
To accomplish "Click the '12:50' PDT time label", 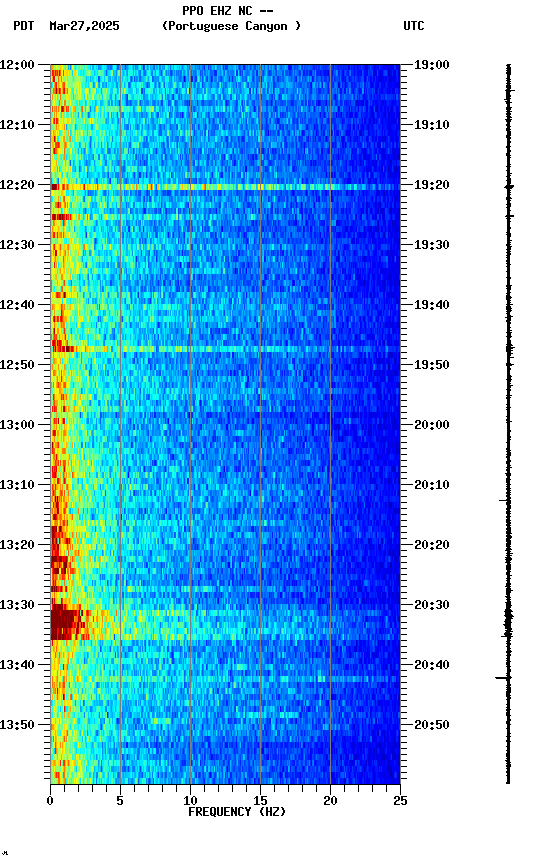I will tap(17, 365).
